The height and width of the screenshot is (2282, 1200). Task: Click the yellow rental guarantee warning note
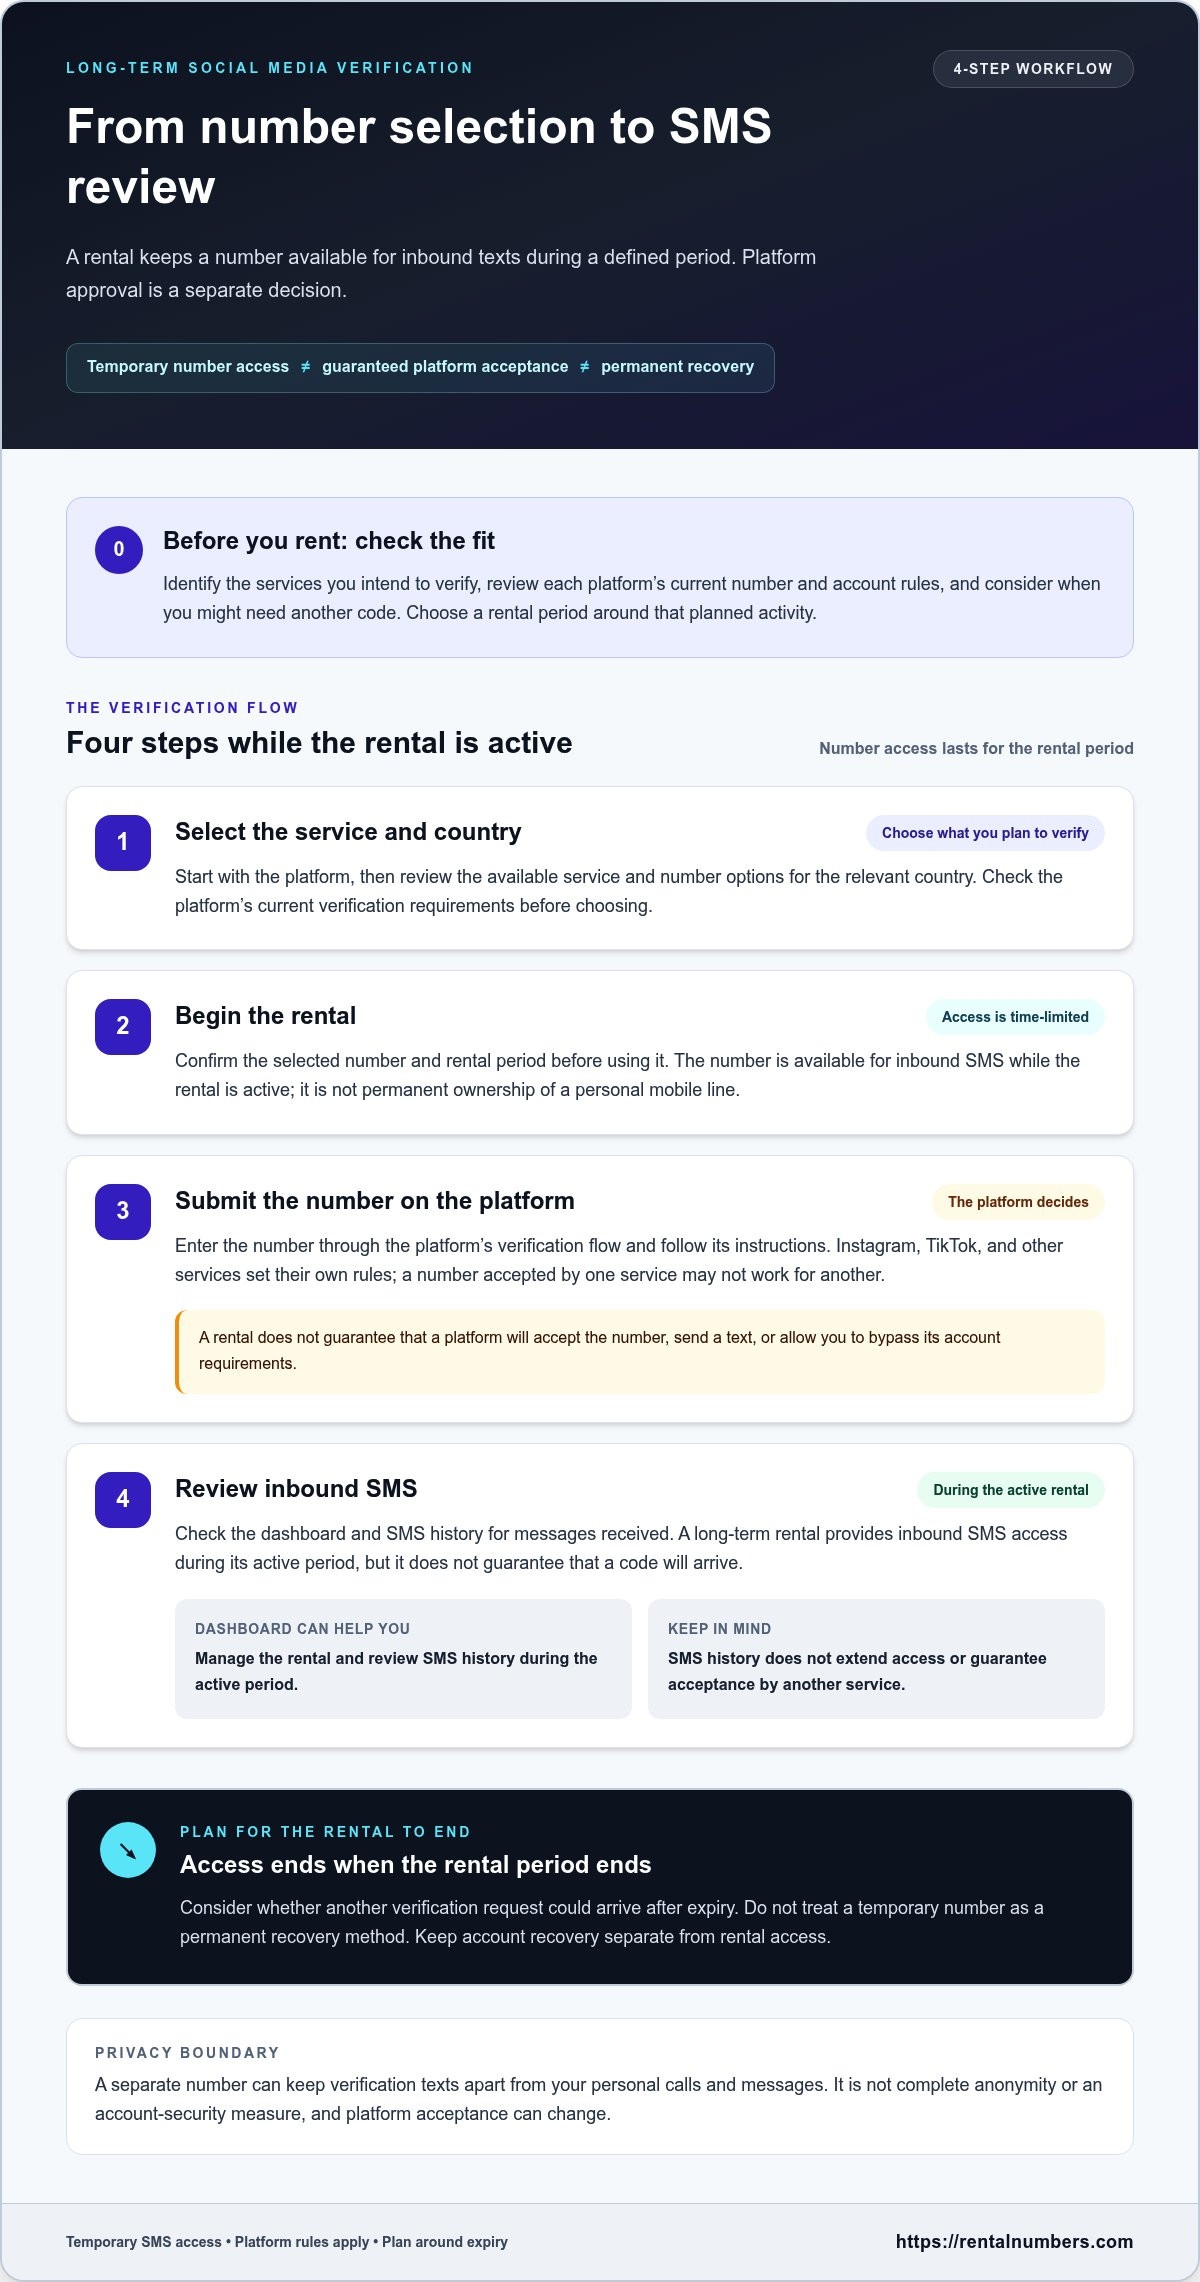pyautogui.click(x=640, y=1351)
